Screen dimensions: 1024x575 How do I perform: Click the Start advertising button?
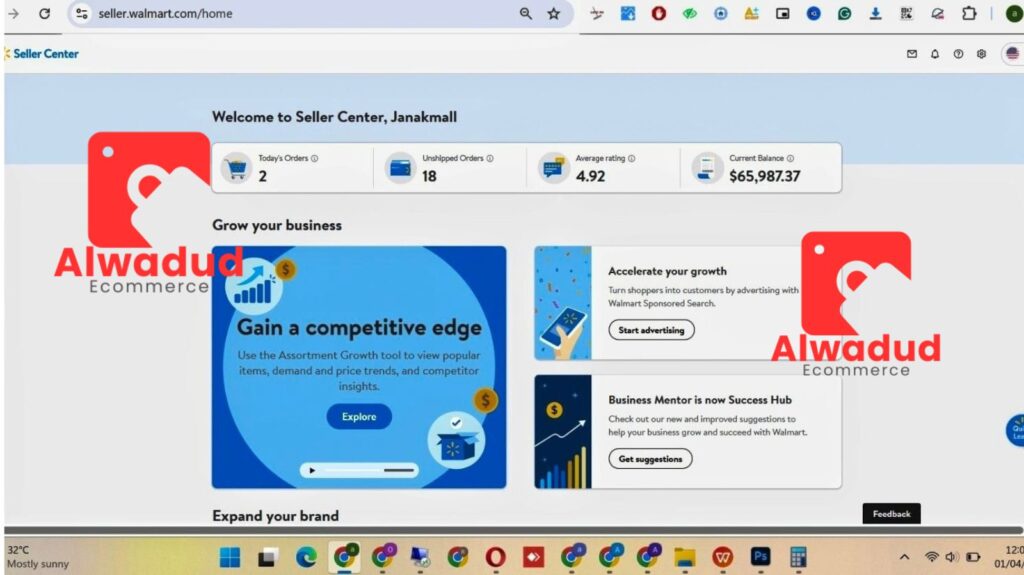click(x=651, y=330)
